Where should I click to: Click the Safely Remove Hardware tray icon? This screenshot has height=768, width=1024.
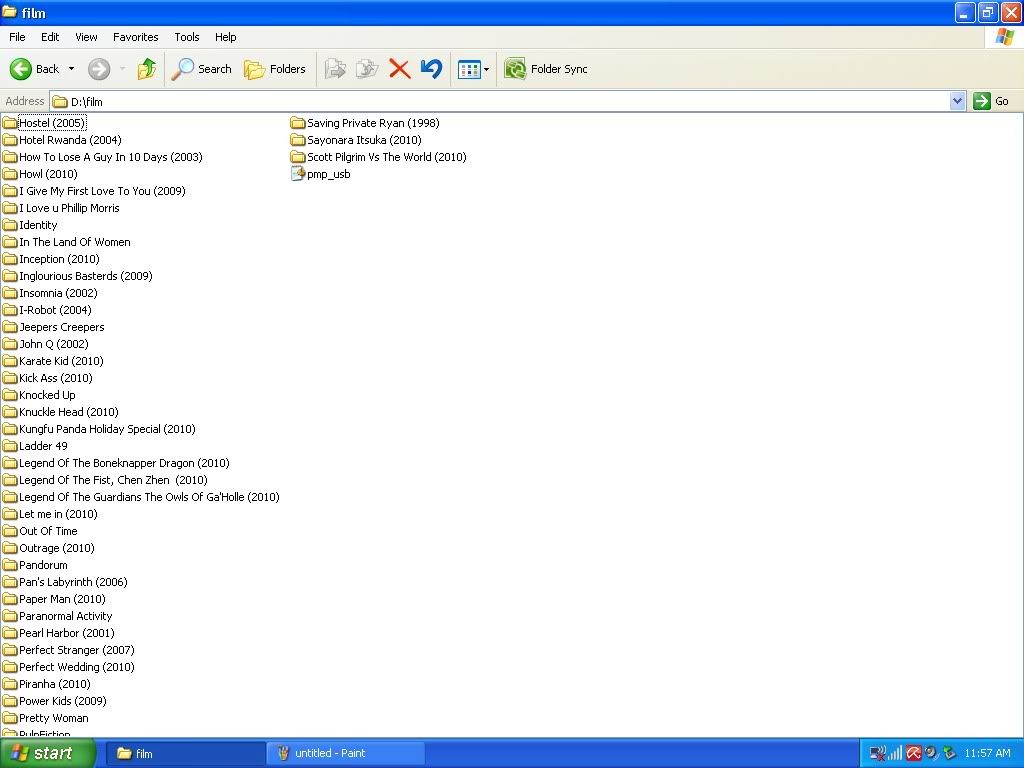[x=950, y=754]
